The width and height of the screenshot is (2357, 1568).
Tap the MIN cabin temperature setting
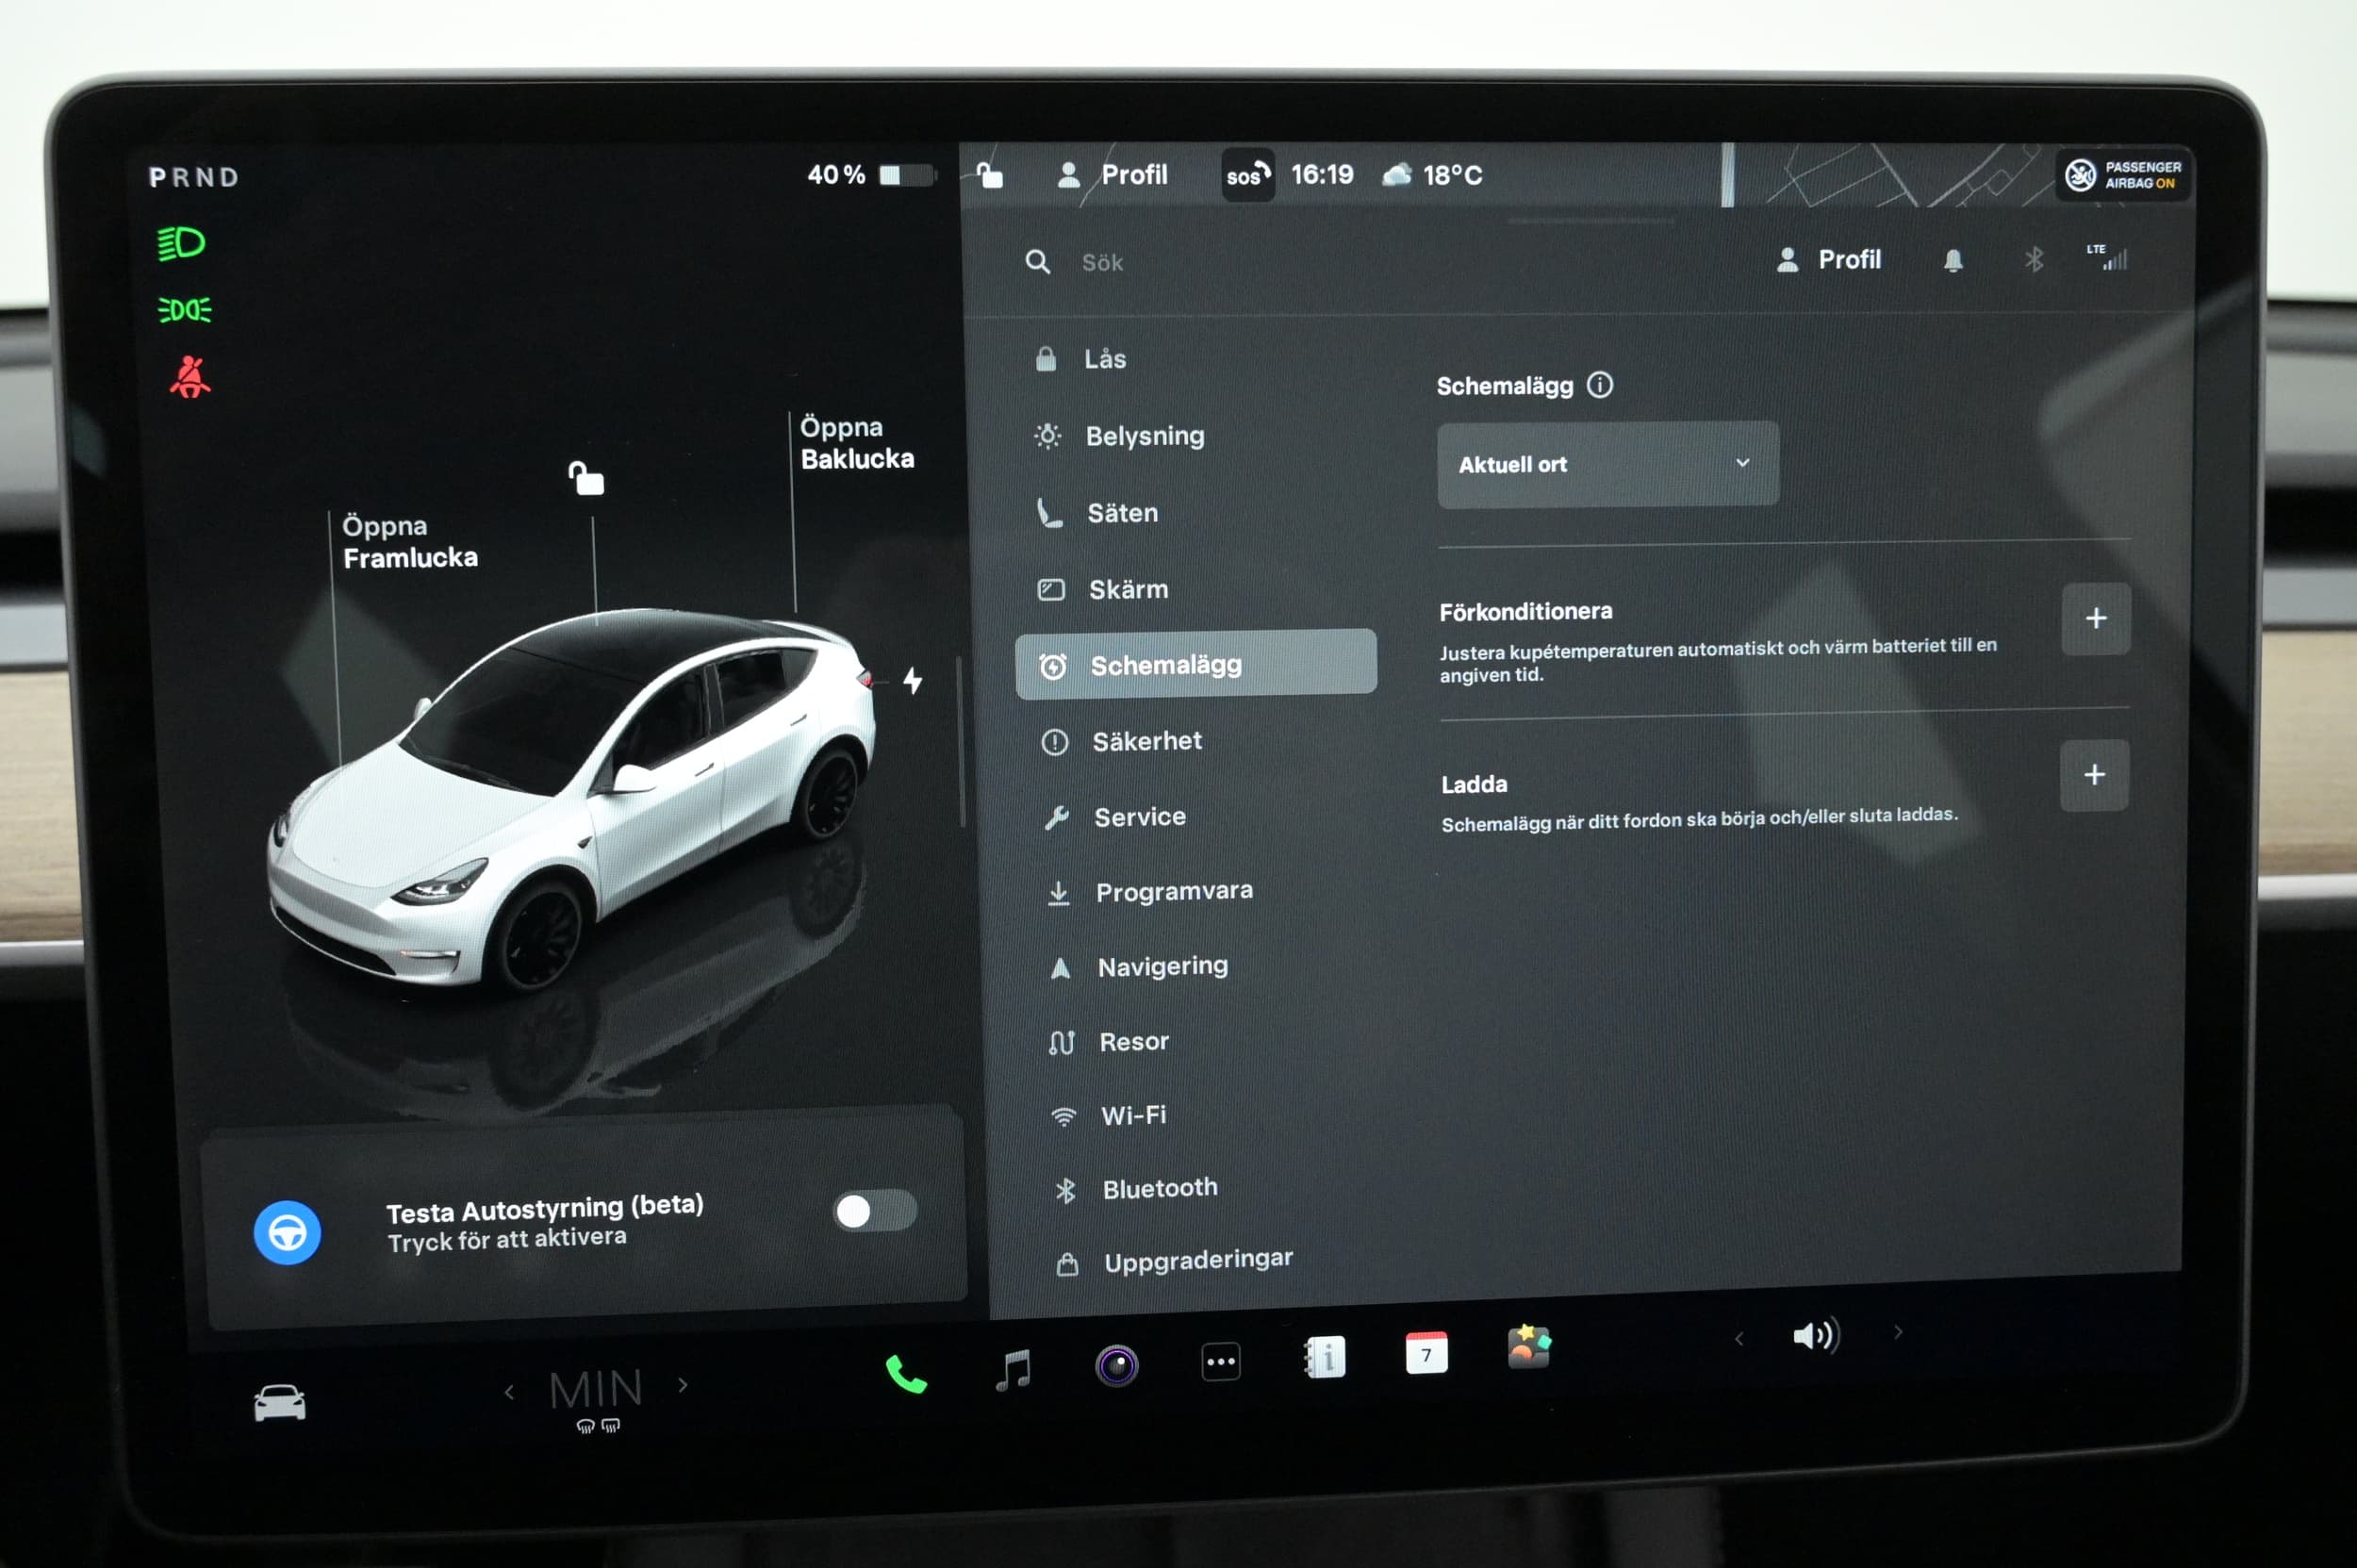coord(596,1390)
